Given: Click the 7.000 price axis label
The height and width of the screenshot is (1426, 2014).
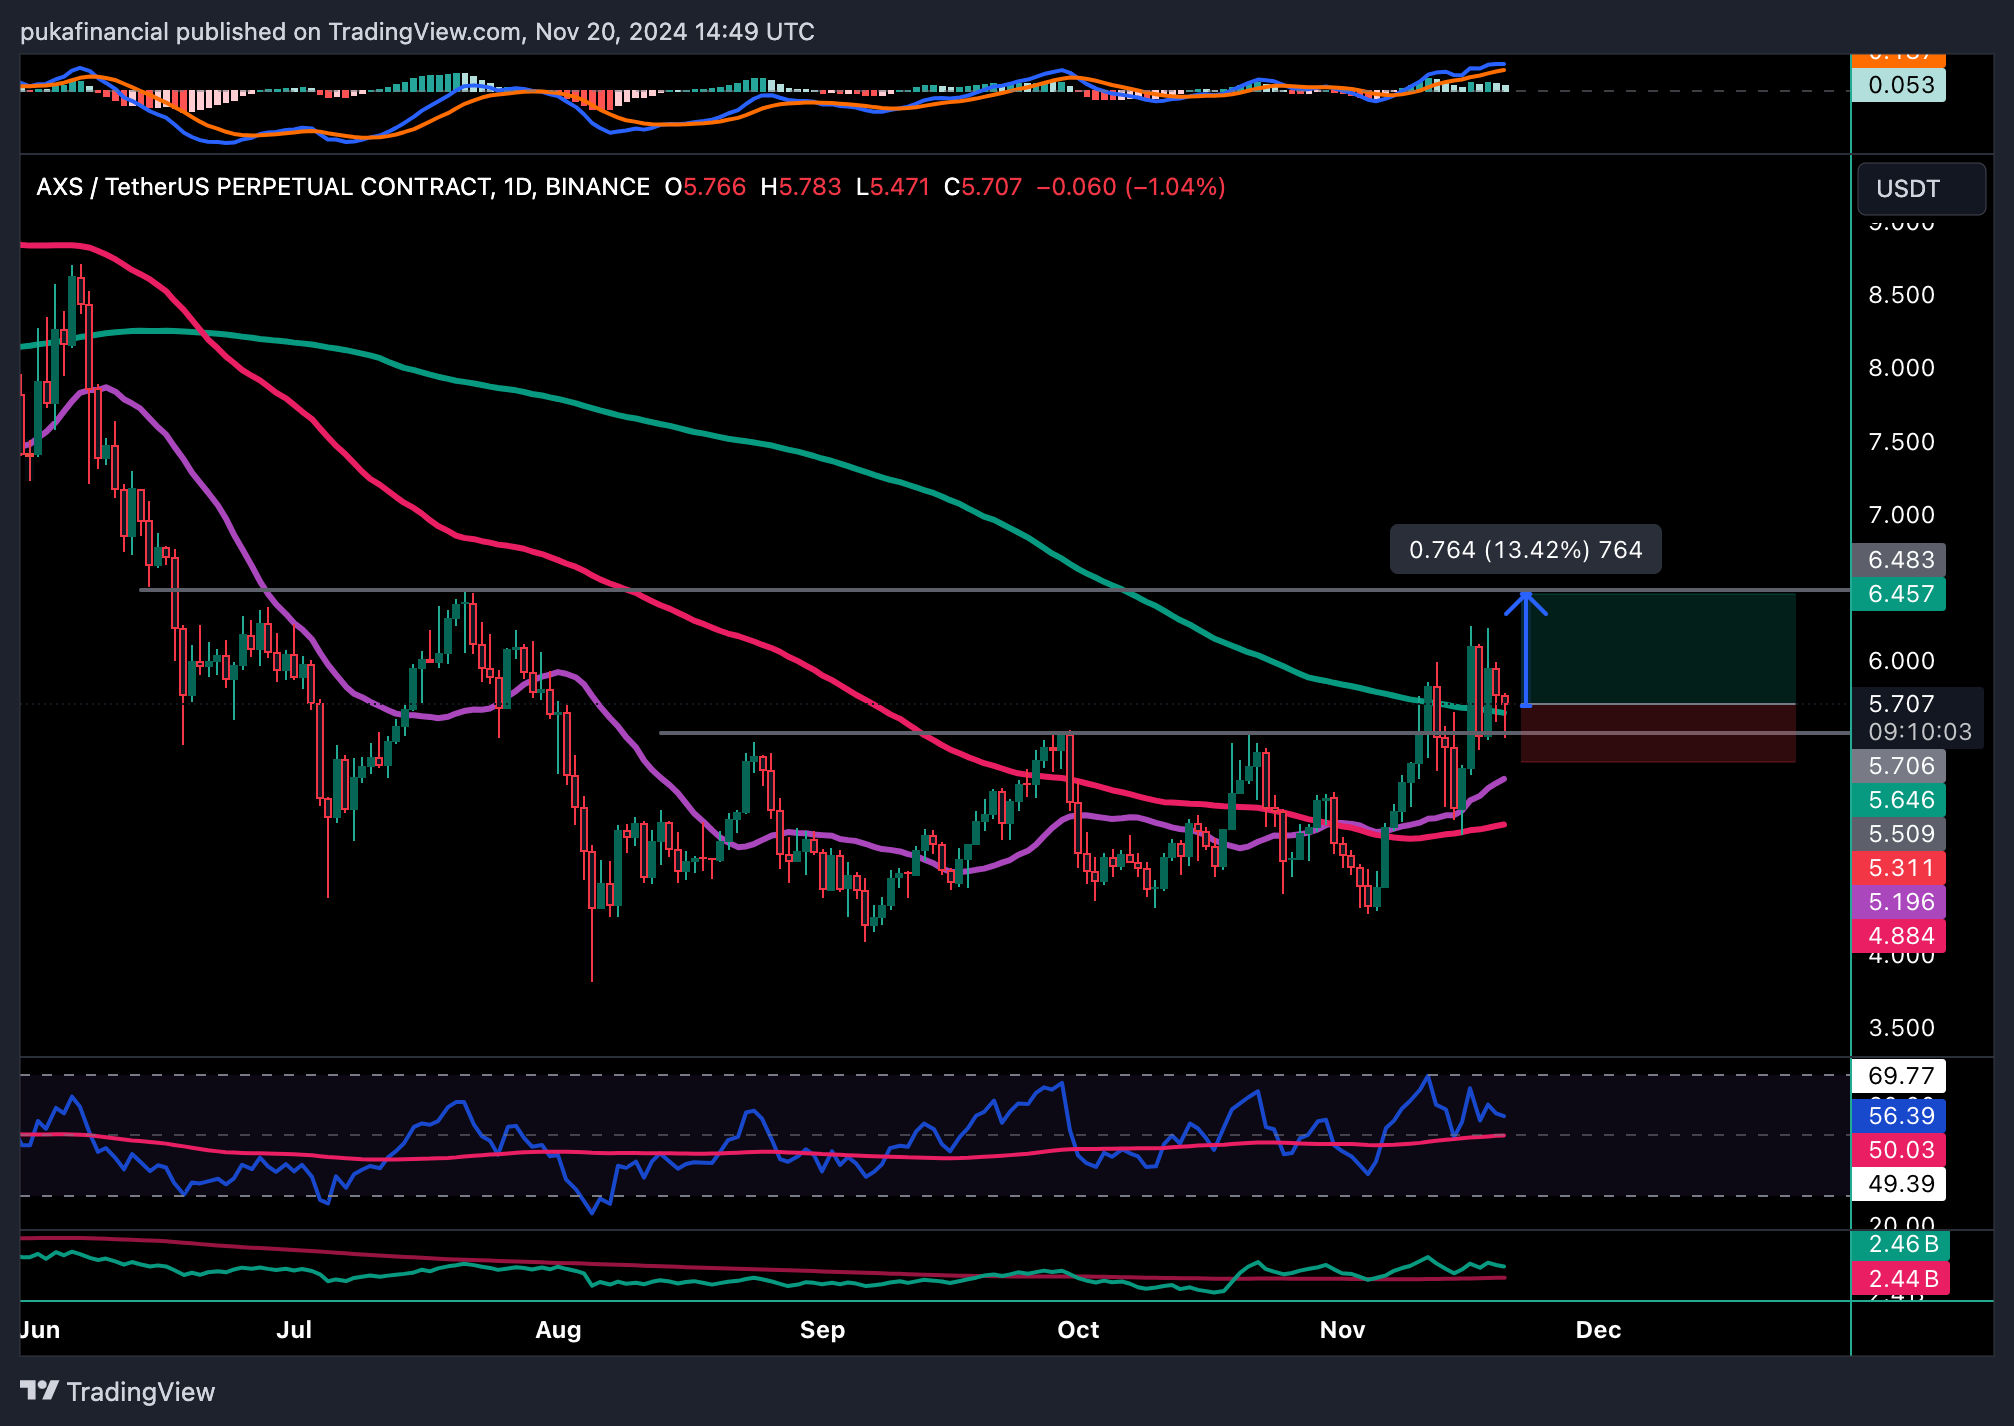Looking at the screenshot, I should coord(1901,515).
